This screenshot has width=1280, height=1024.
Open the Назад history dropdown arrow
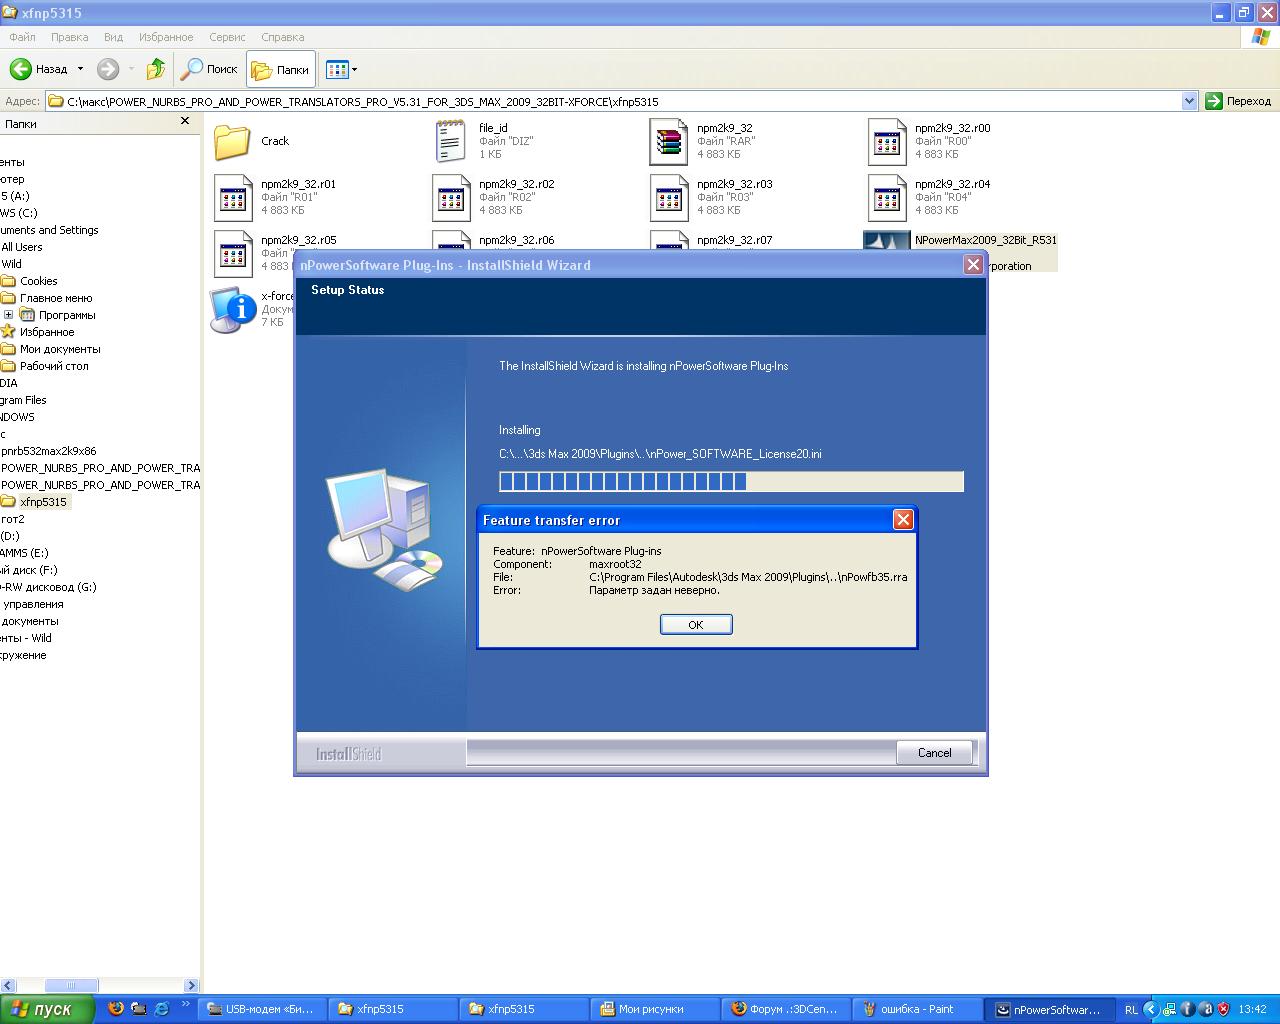pyautogui.click(x=81, y=69)
